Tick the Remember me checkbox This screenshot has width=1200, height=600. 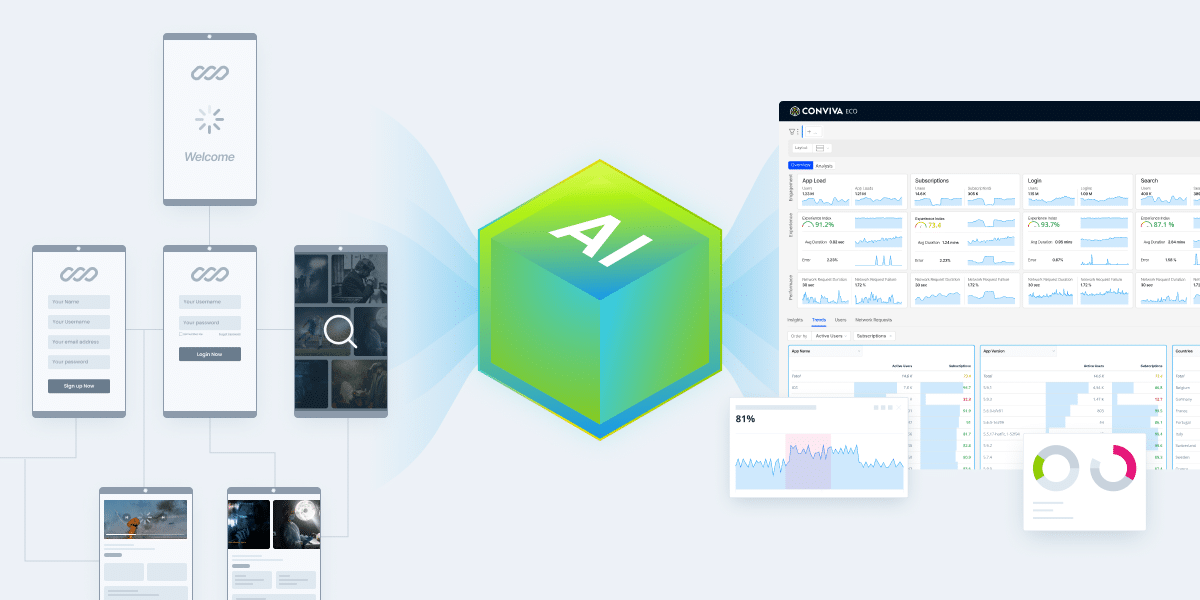tap(181, 334)
